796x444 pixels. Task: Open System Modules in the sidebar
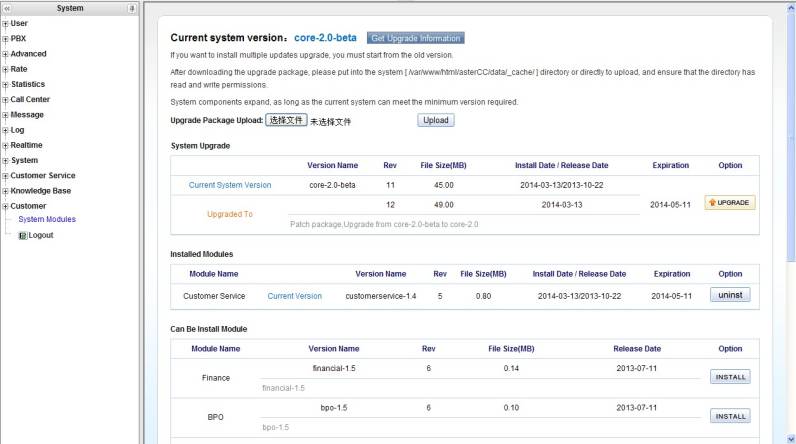click(47, 219)
